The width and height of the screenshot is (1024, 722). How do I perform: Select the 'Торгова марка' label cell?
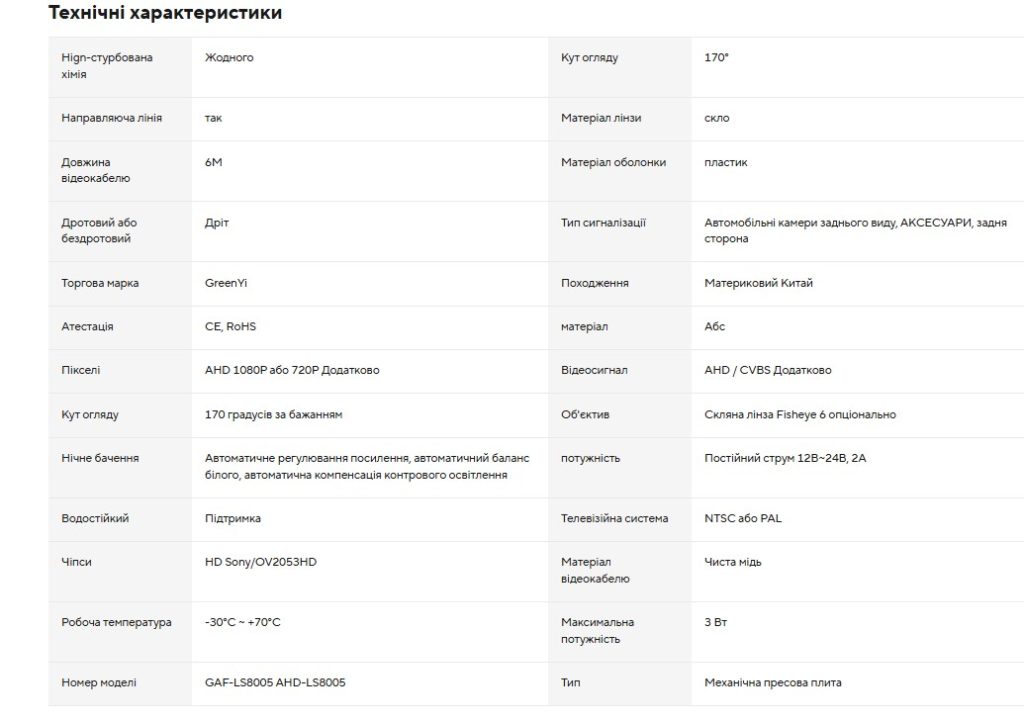point(100,283)
